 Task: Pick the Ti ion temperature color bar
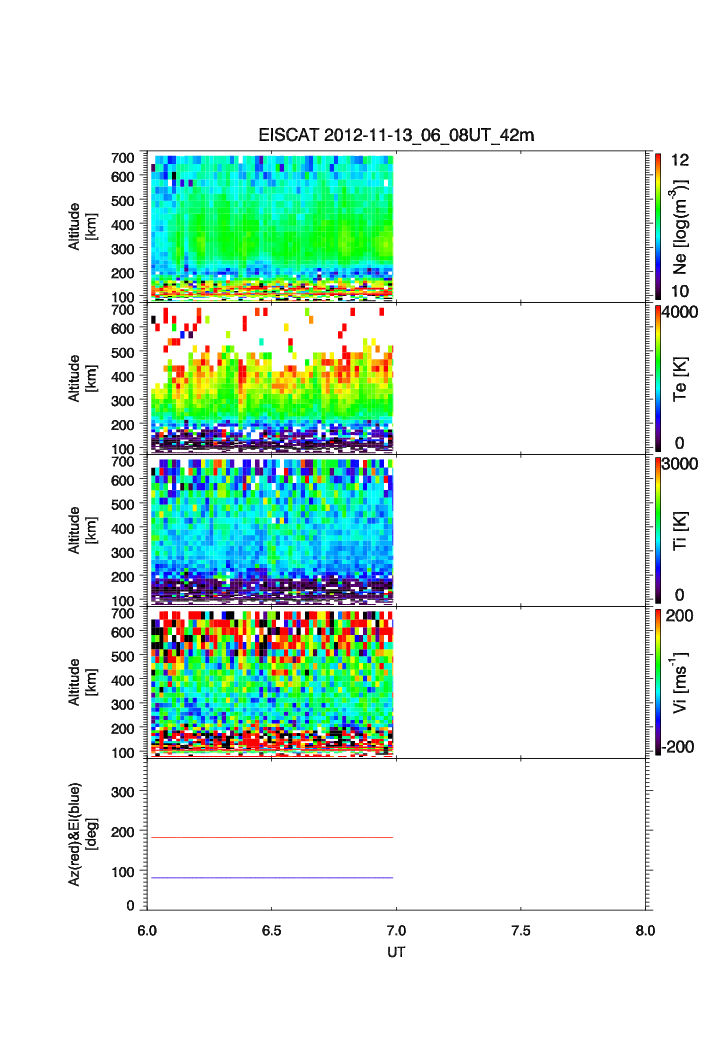(657, 530)
